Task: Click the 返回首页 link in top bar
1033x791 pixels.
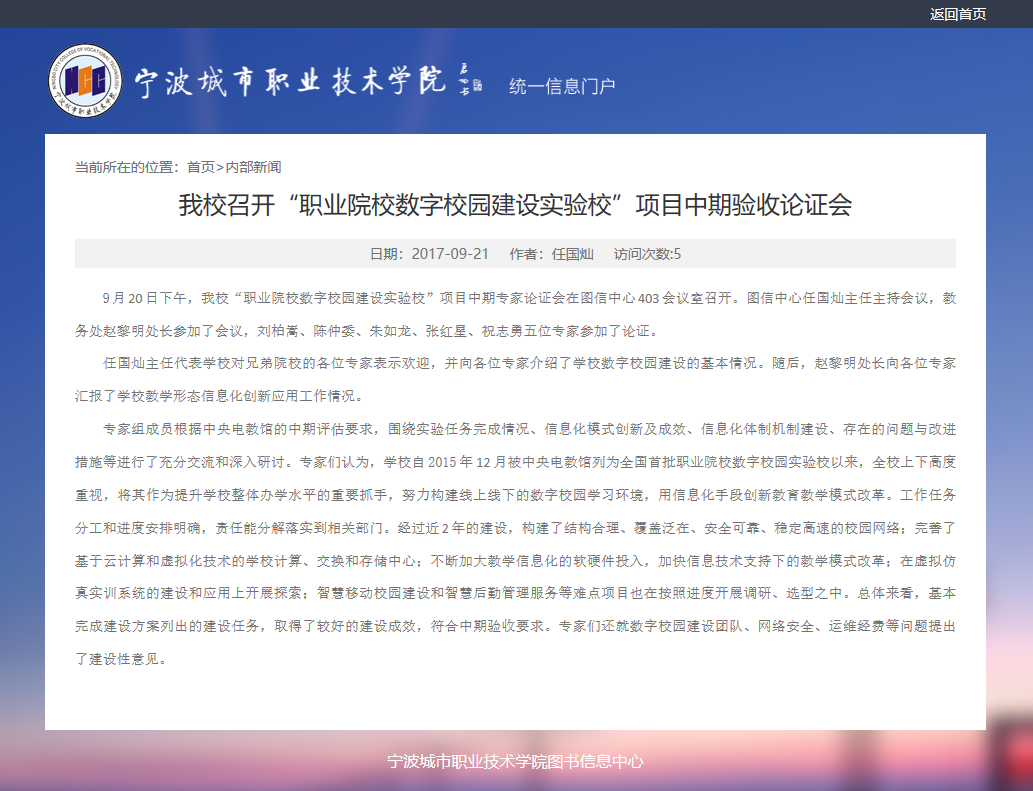Action: (x=957, y=14)
